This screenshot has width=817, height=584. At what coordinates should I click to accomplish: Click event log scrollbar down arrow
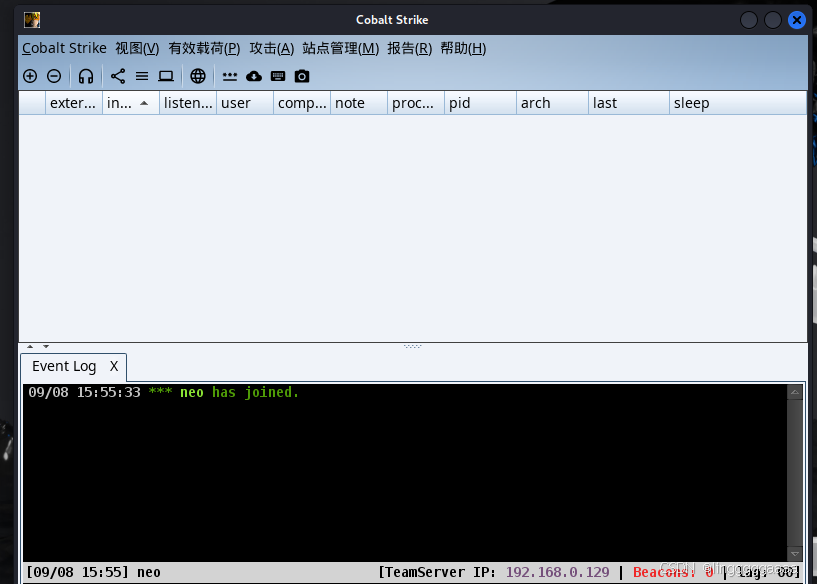(795, 554)
